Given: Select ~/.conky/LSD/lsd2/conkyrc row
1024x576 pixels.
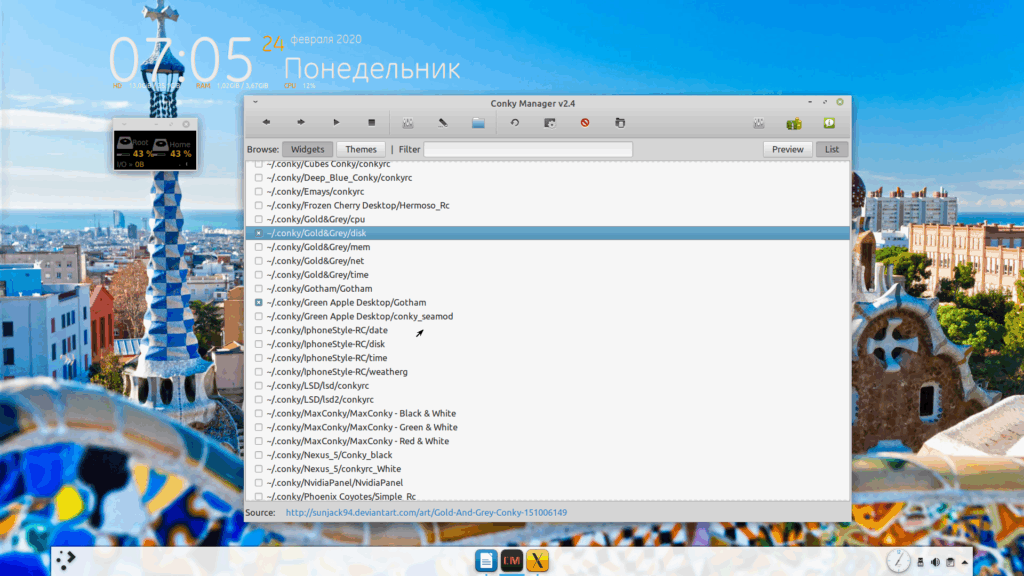Looking at the screenshot, I should tap(547, 400).
